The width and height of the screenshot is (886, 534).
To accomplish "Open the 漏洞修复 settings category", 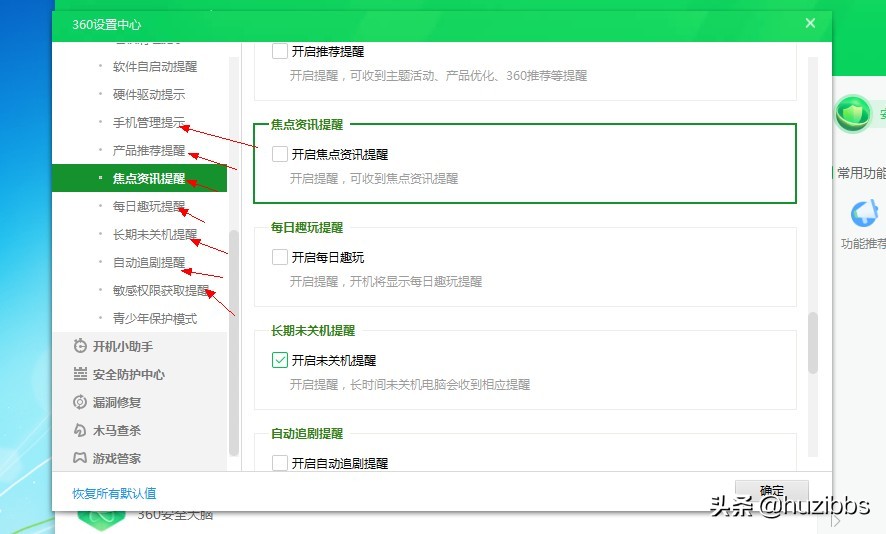I will [117, 402].
